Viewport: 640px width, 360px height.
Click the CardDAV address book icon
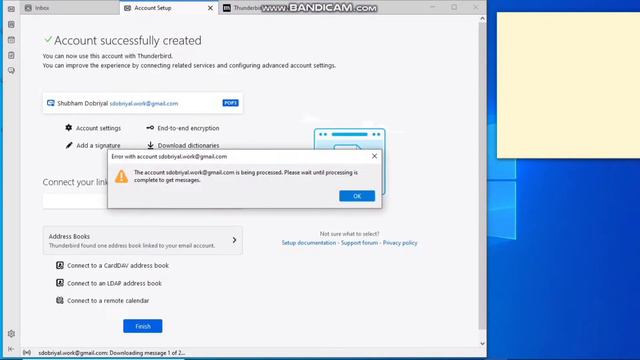point(60,265)
